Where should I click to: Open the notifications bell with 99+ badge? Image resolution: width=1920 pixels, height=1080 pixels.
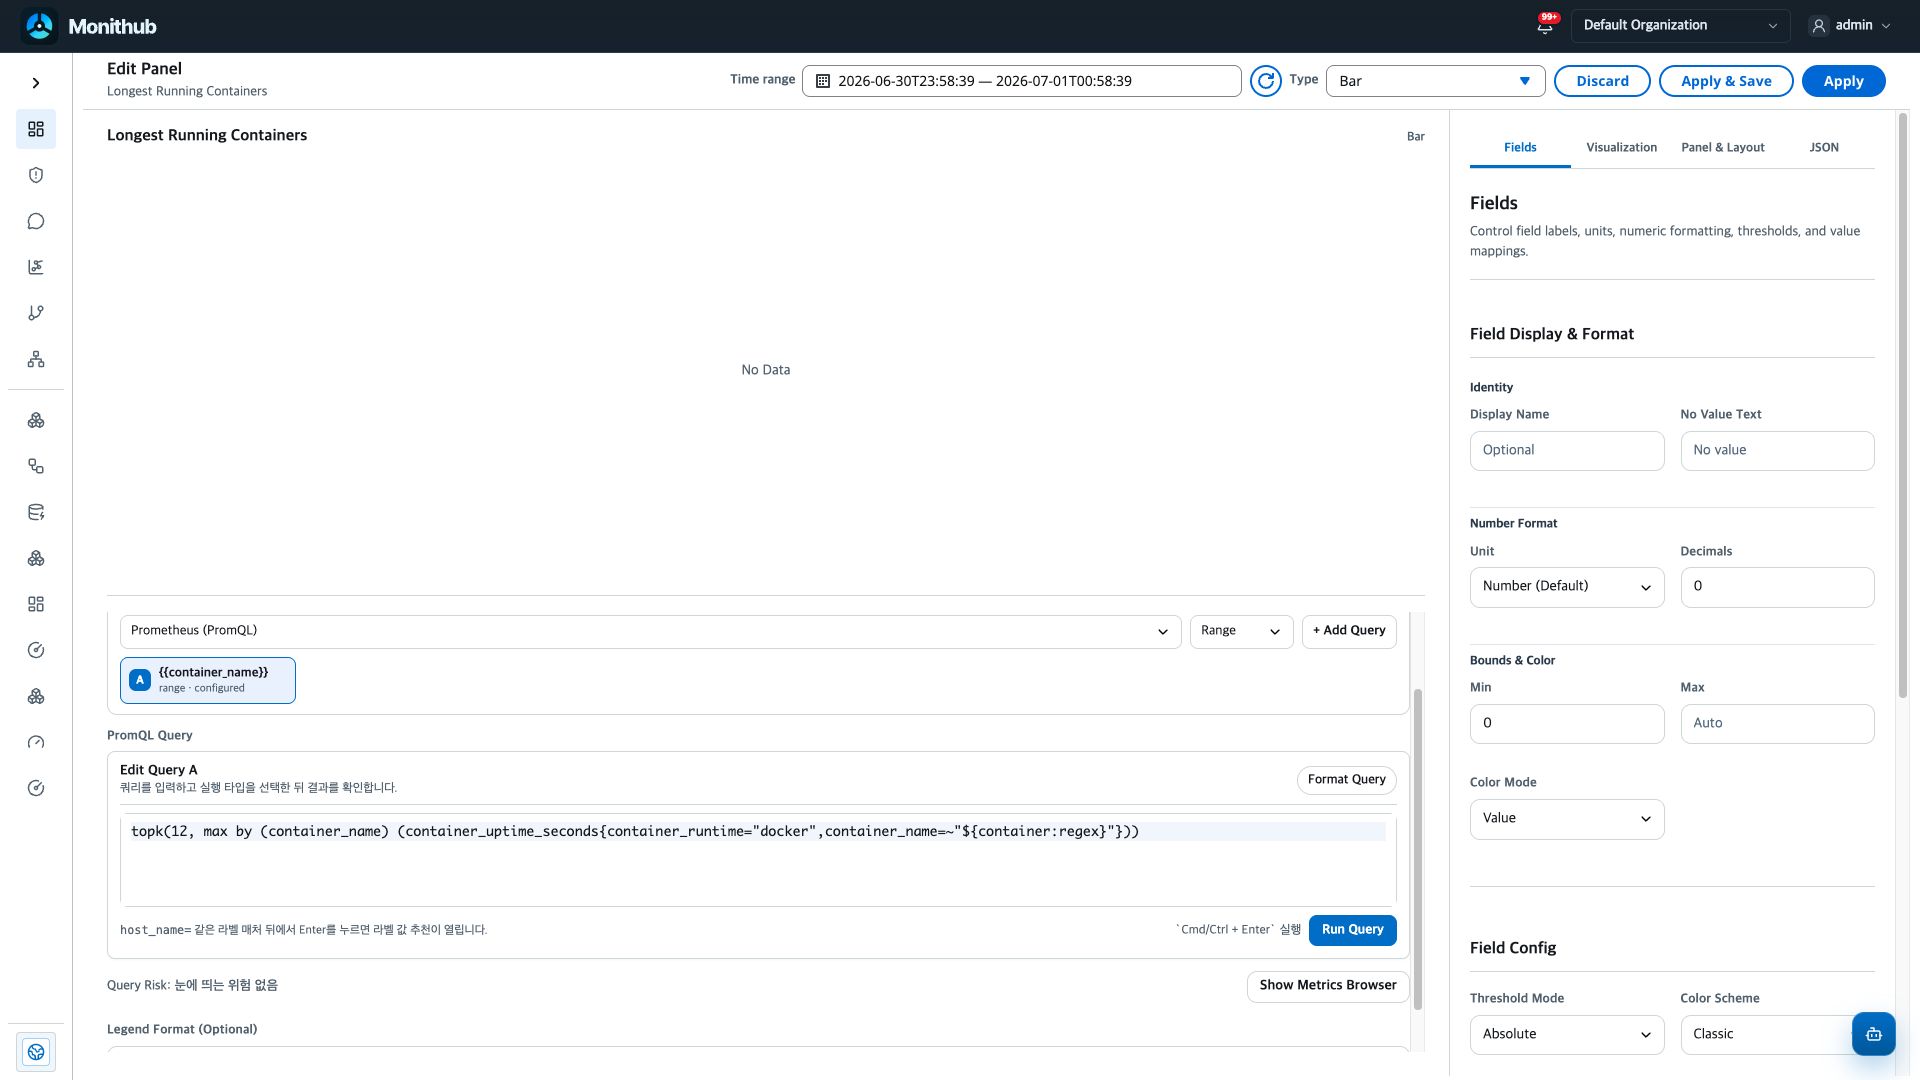click(x=1545, y=25)
